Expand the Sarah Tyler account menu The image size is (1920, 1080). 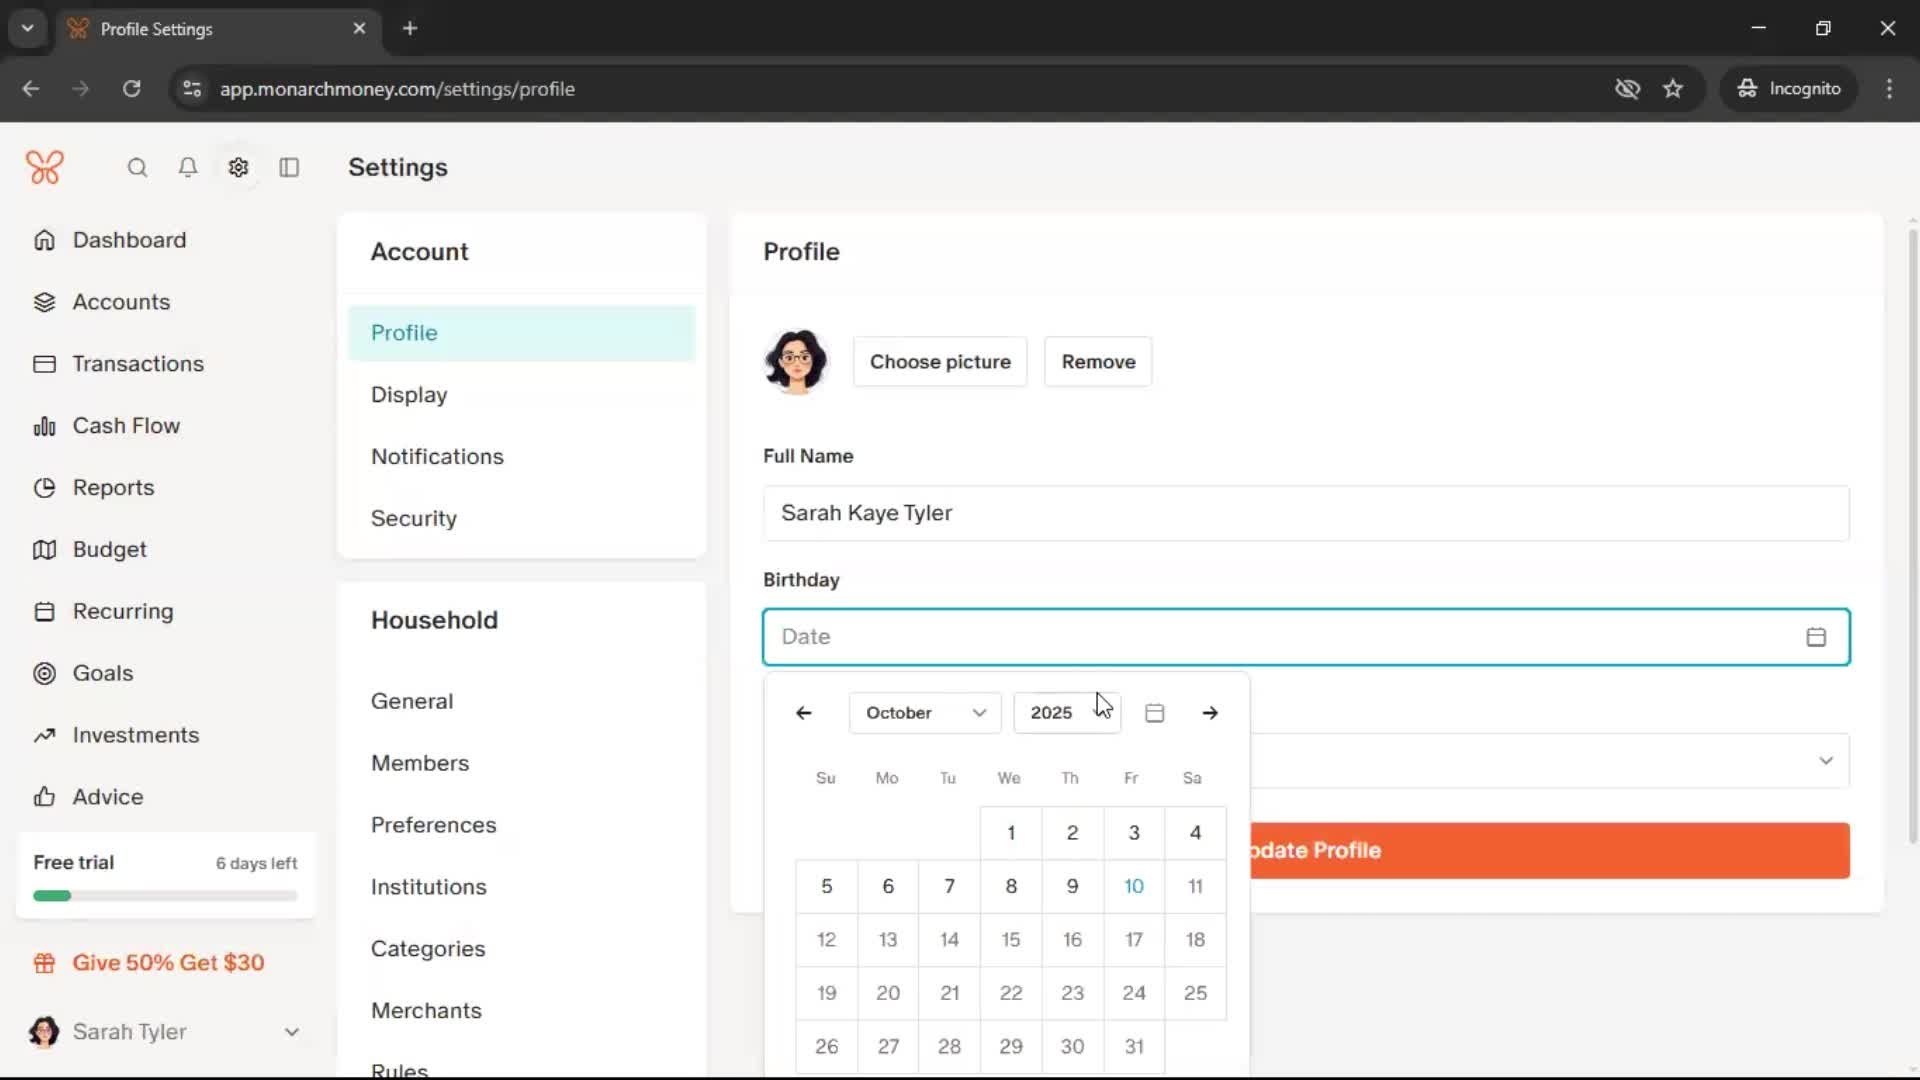point(291,1032)
